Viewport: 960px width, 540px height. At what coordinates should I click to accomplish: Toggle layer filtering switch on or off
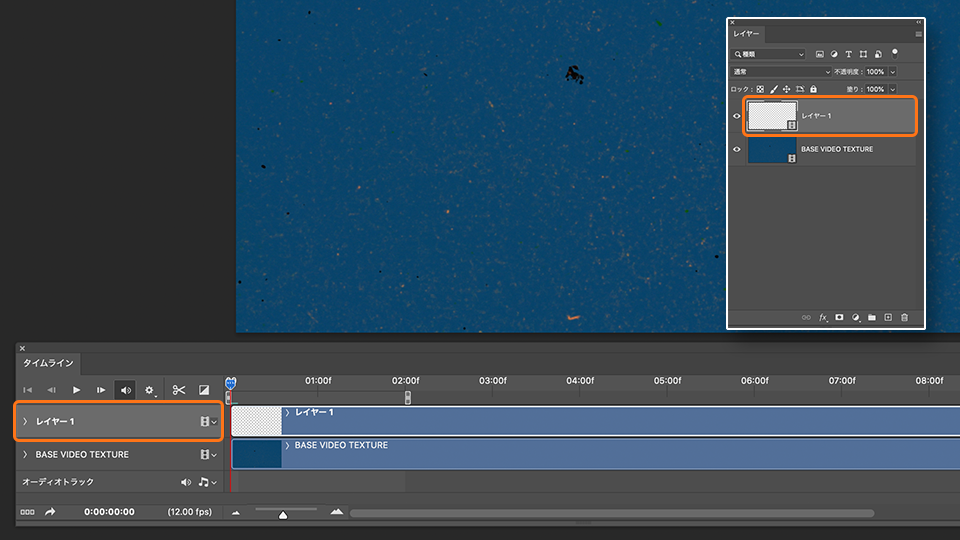(x=894, y=53)
